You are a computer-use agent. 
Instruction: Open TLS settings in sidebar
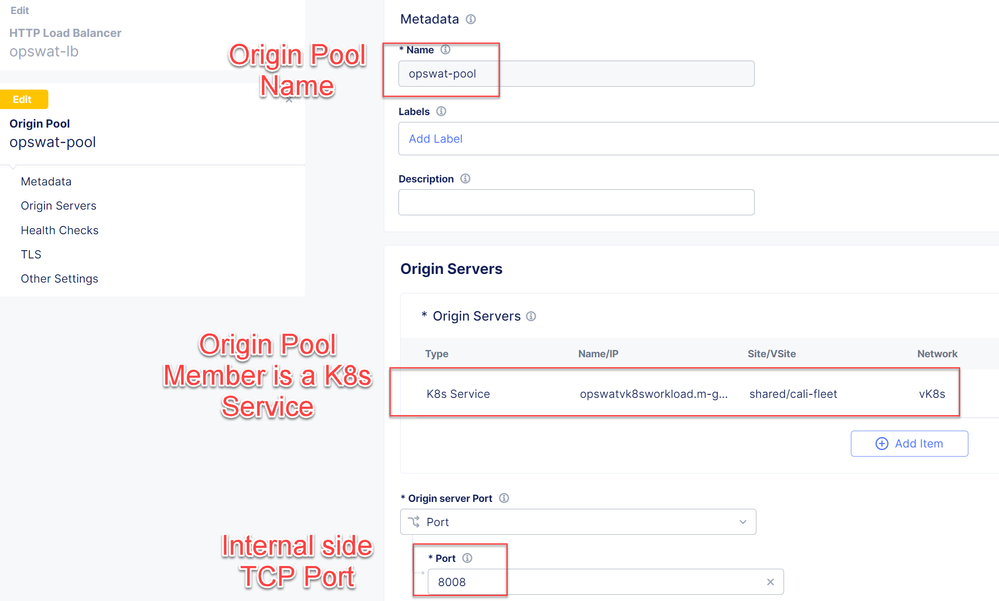coord(31,255)
